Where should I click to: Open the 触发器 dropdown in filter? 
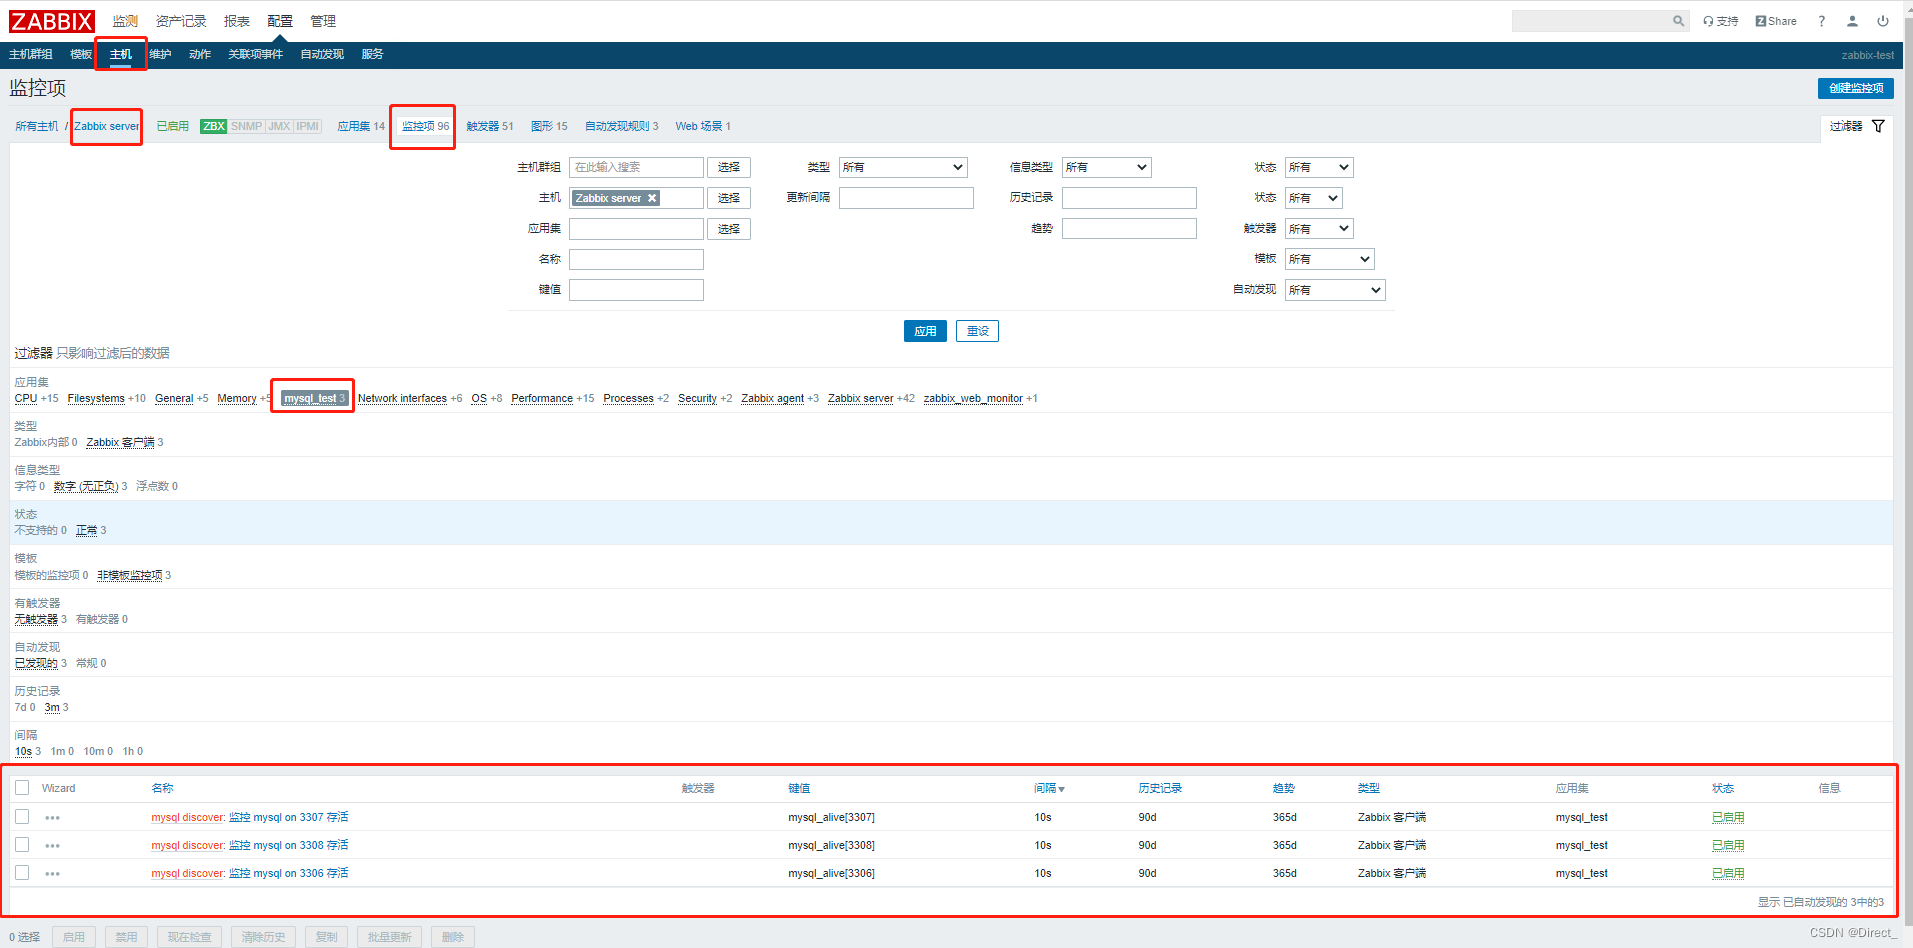[x=1319, y=228]
